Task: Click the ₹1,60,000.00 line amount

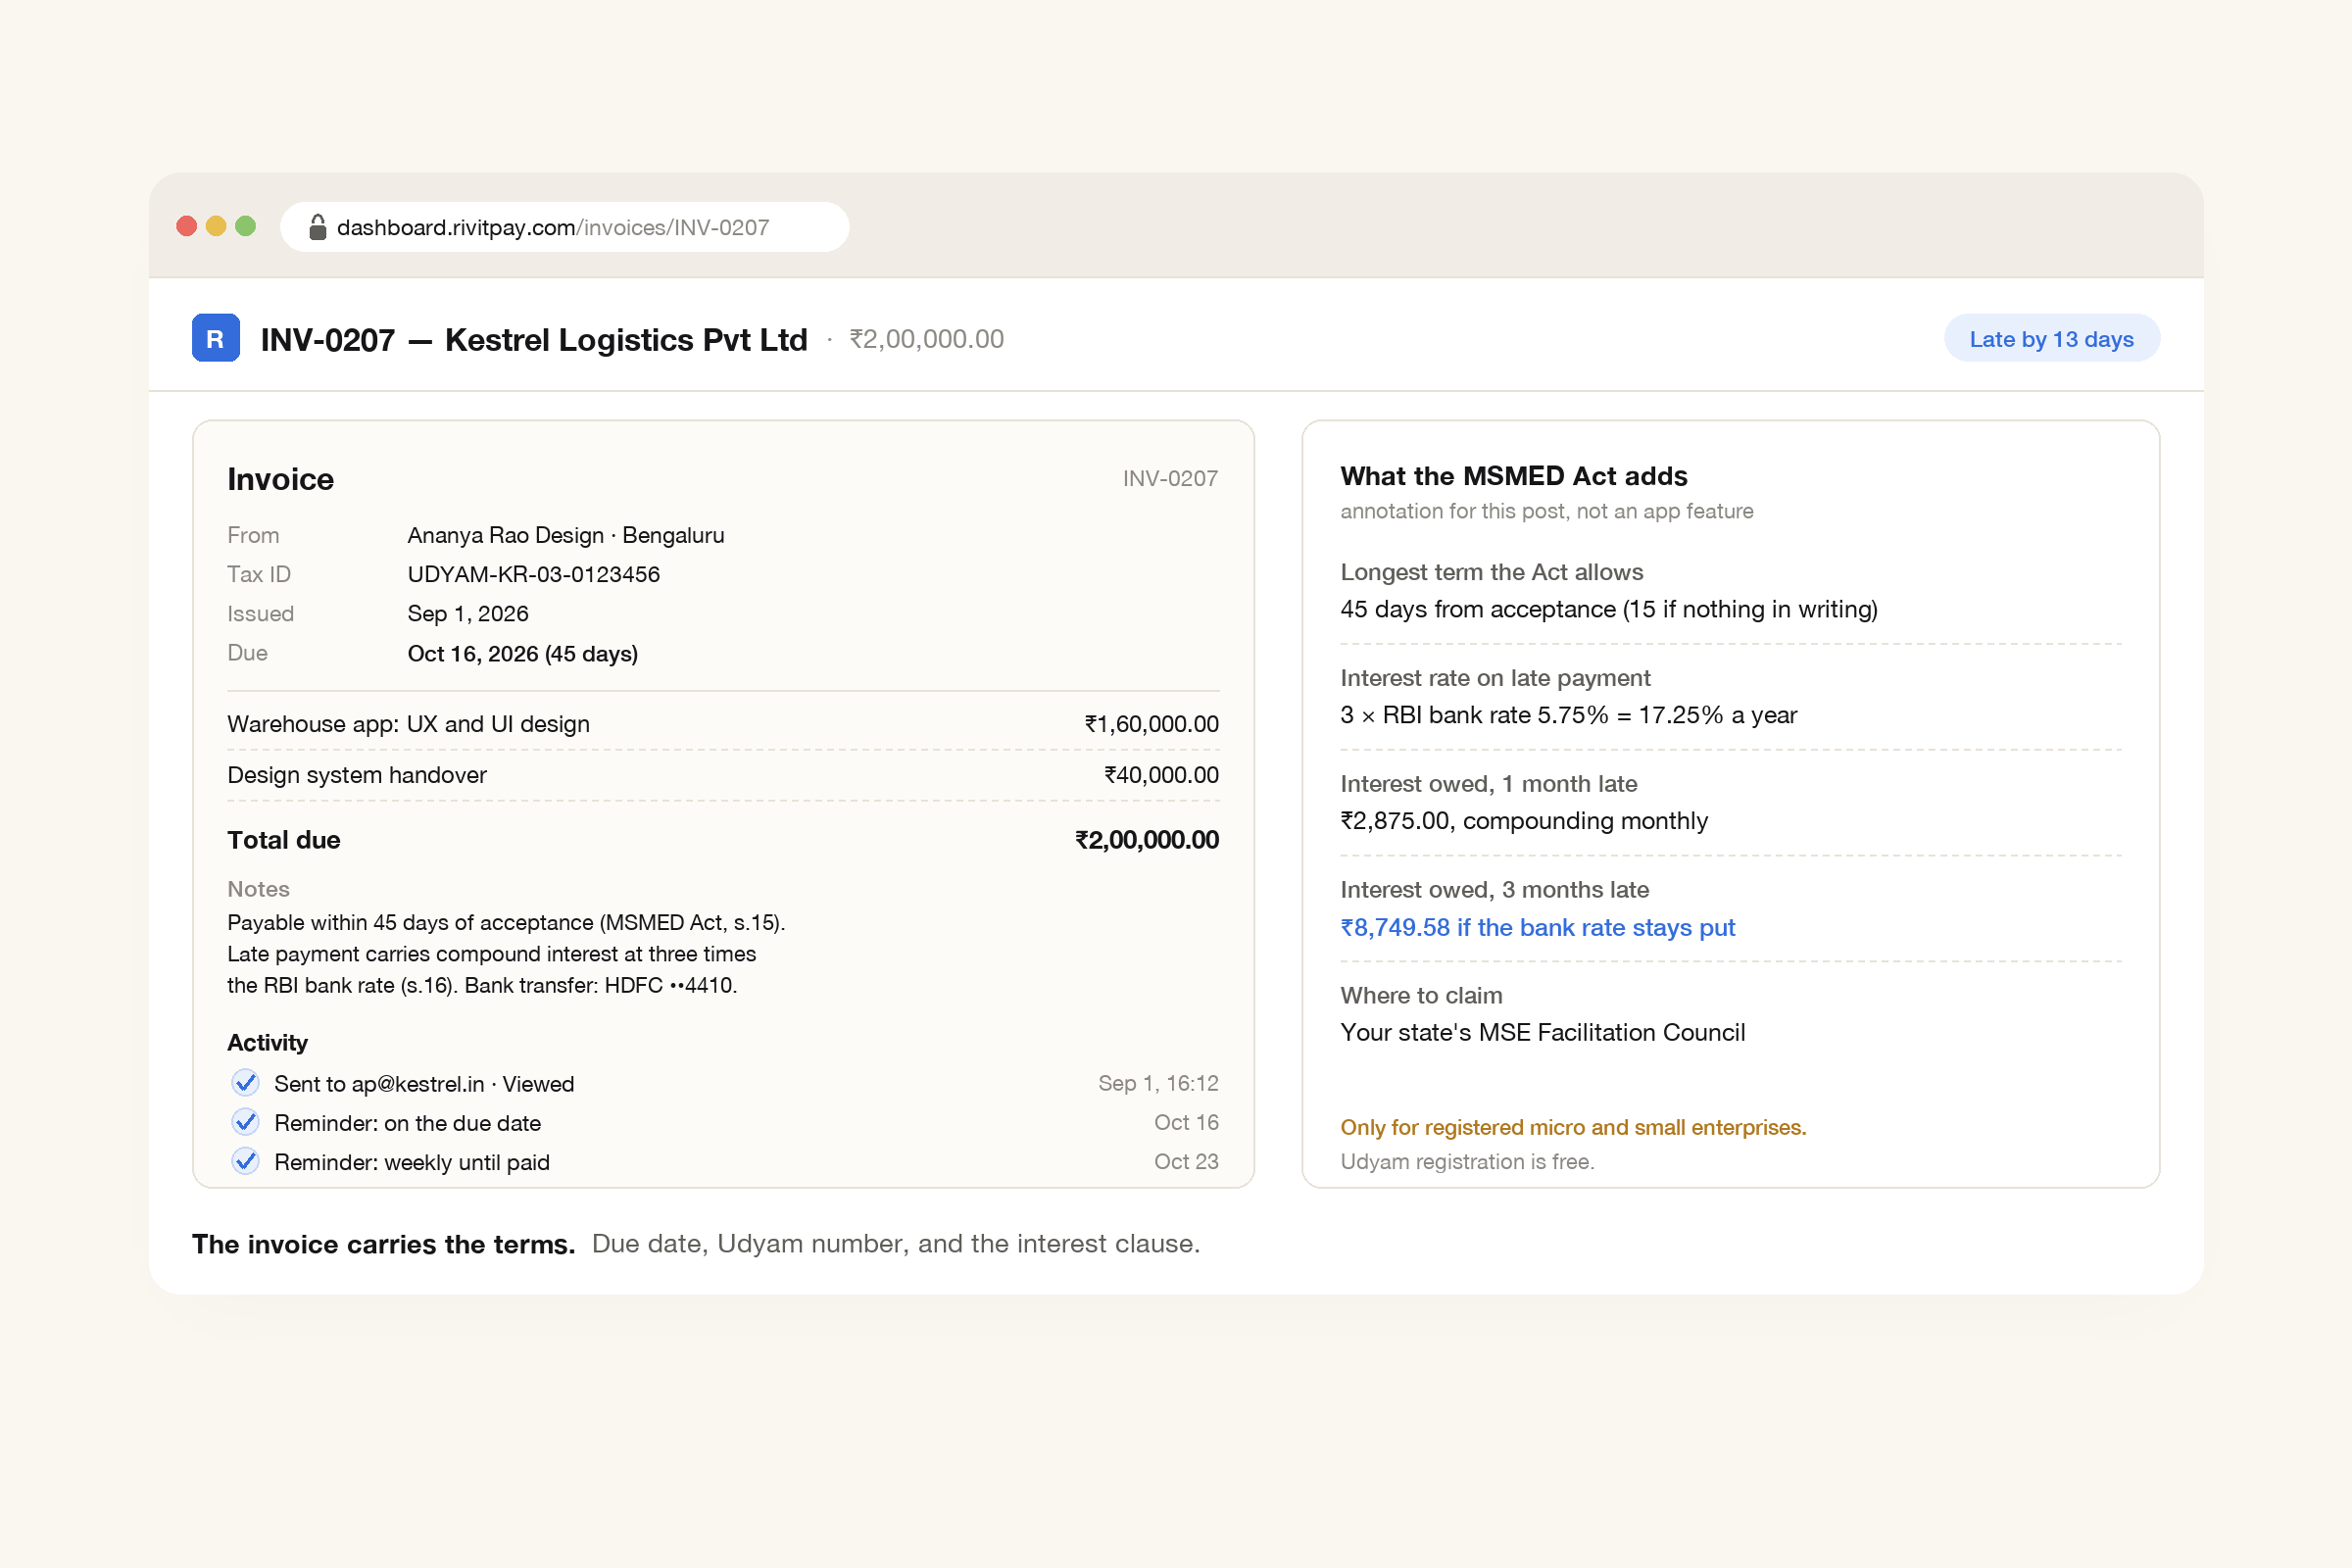Action: point(1151,724)
